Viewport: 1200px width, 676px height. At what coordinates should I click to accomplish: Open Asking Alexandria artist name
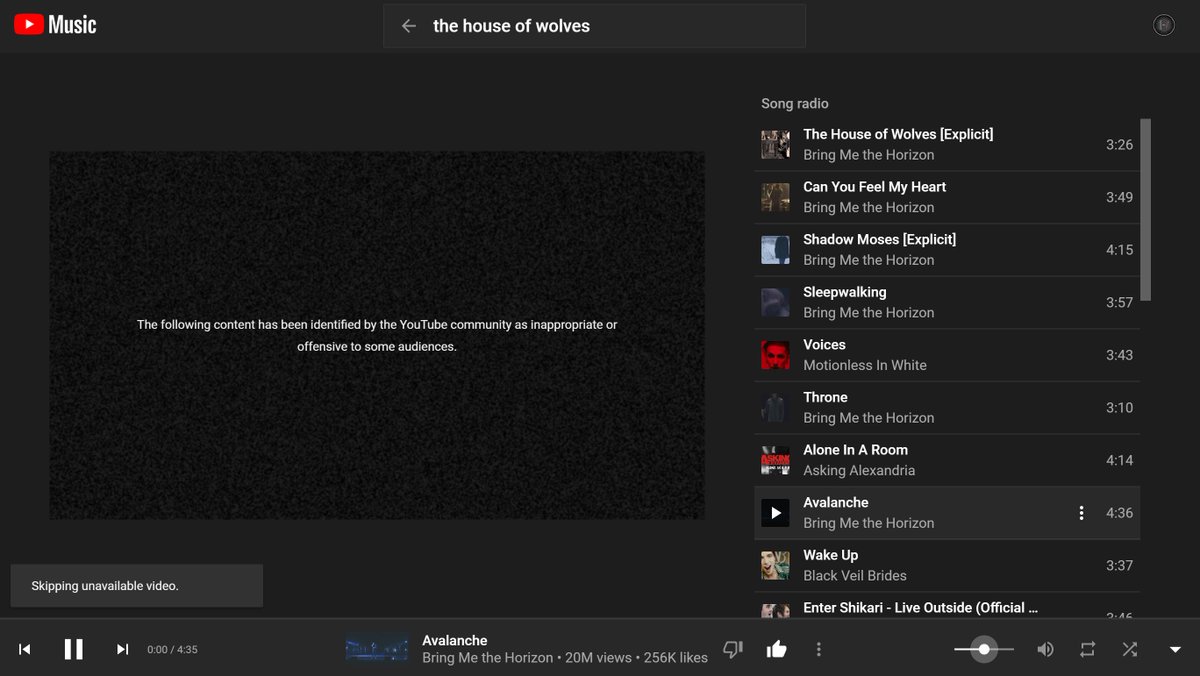point(859,470)
